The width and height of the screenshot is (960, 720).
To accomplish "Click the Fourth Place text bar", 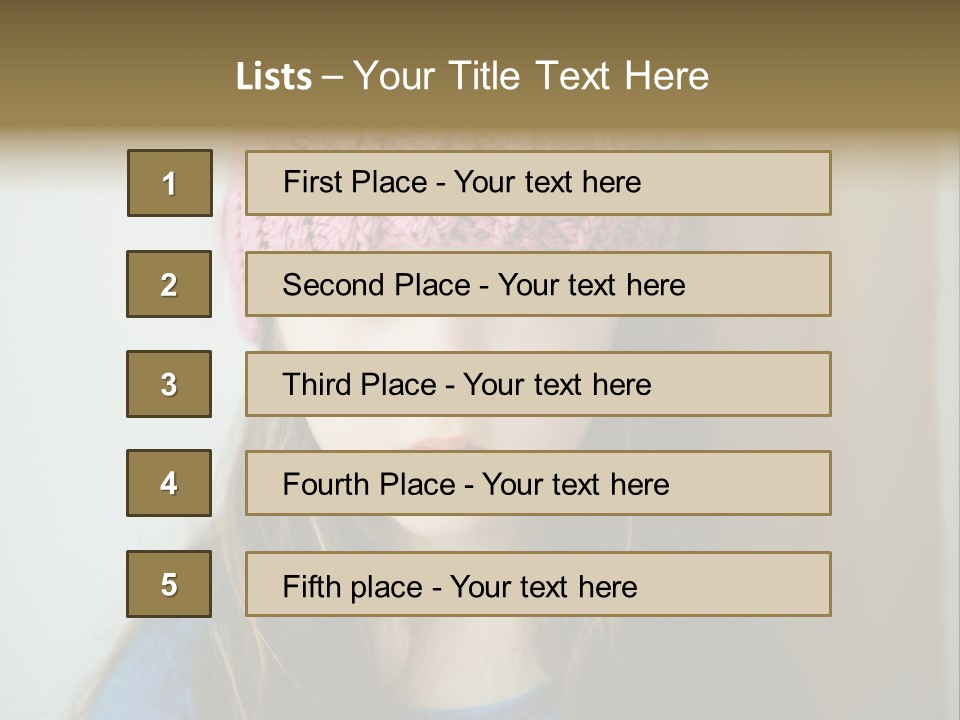I will [x=538, y=484].
